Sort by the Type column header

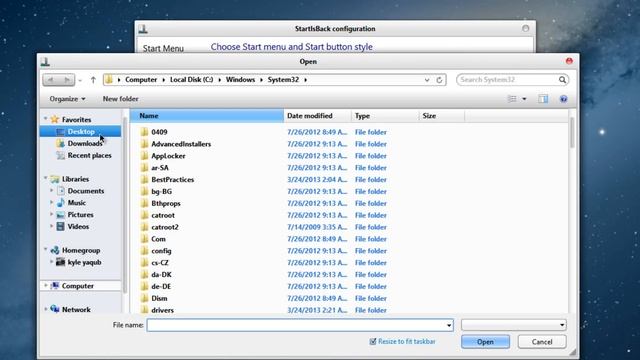(x=385, y=116)
